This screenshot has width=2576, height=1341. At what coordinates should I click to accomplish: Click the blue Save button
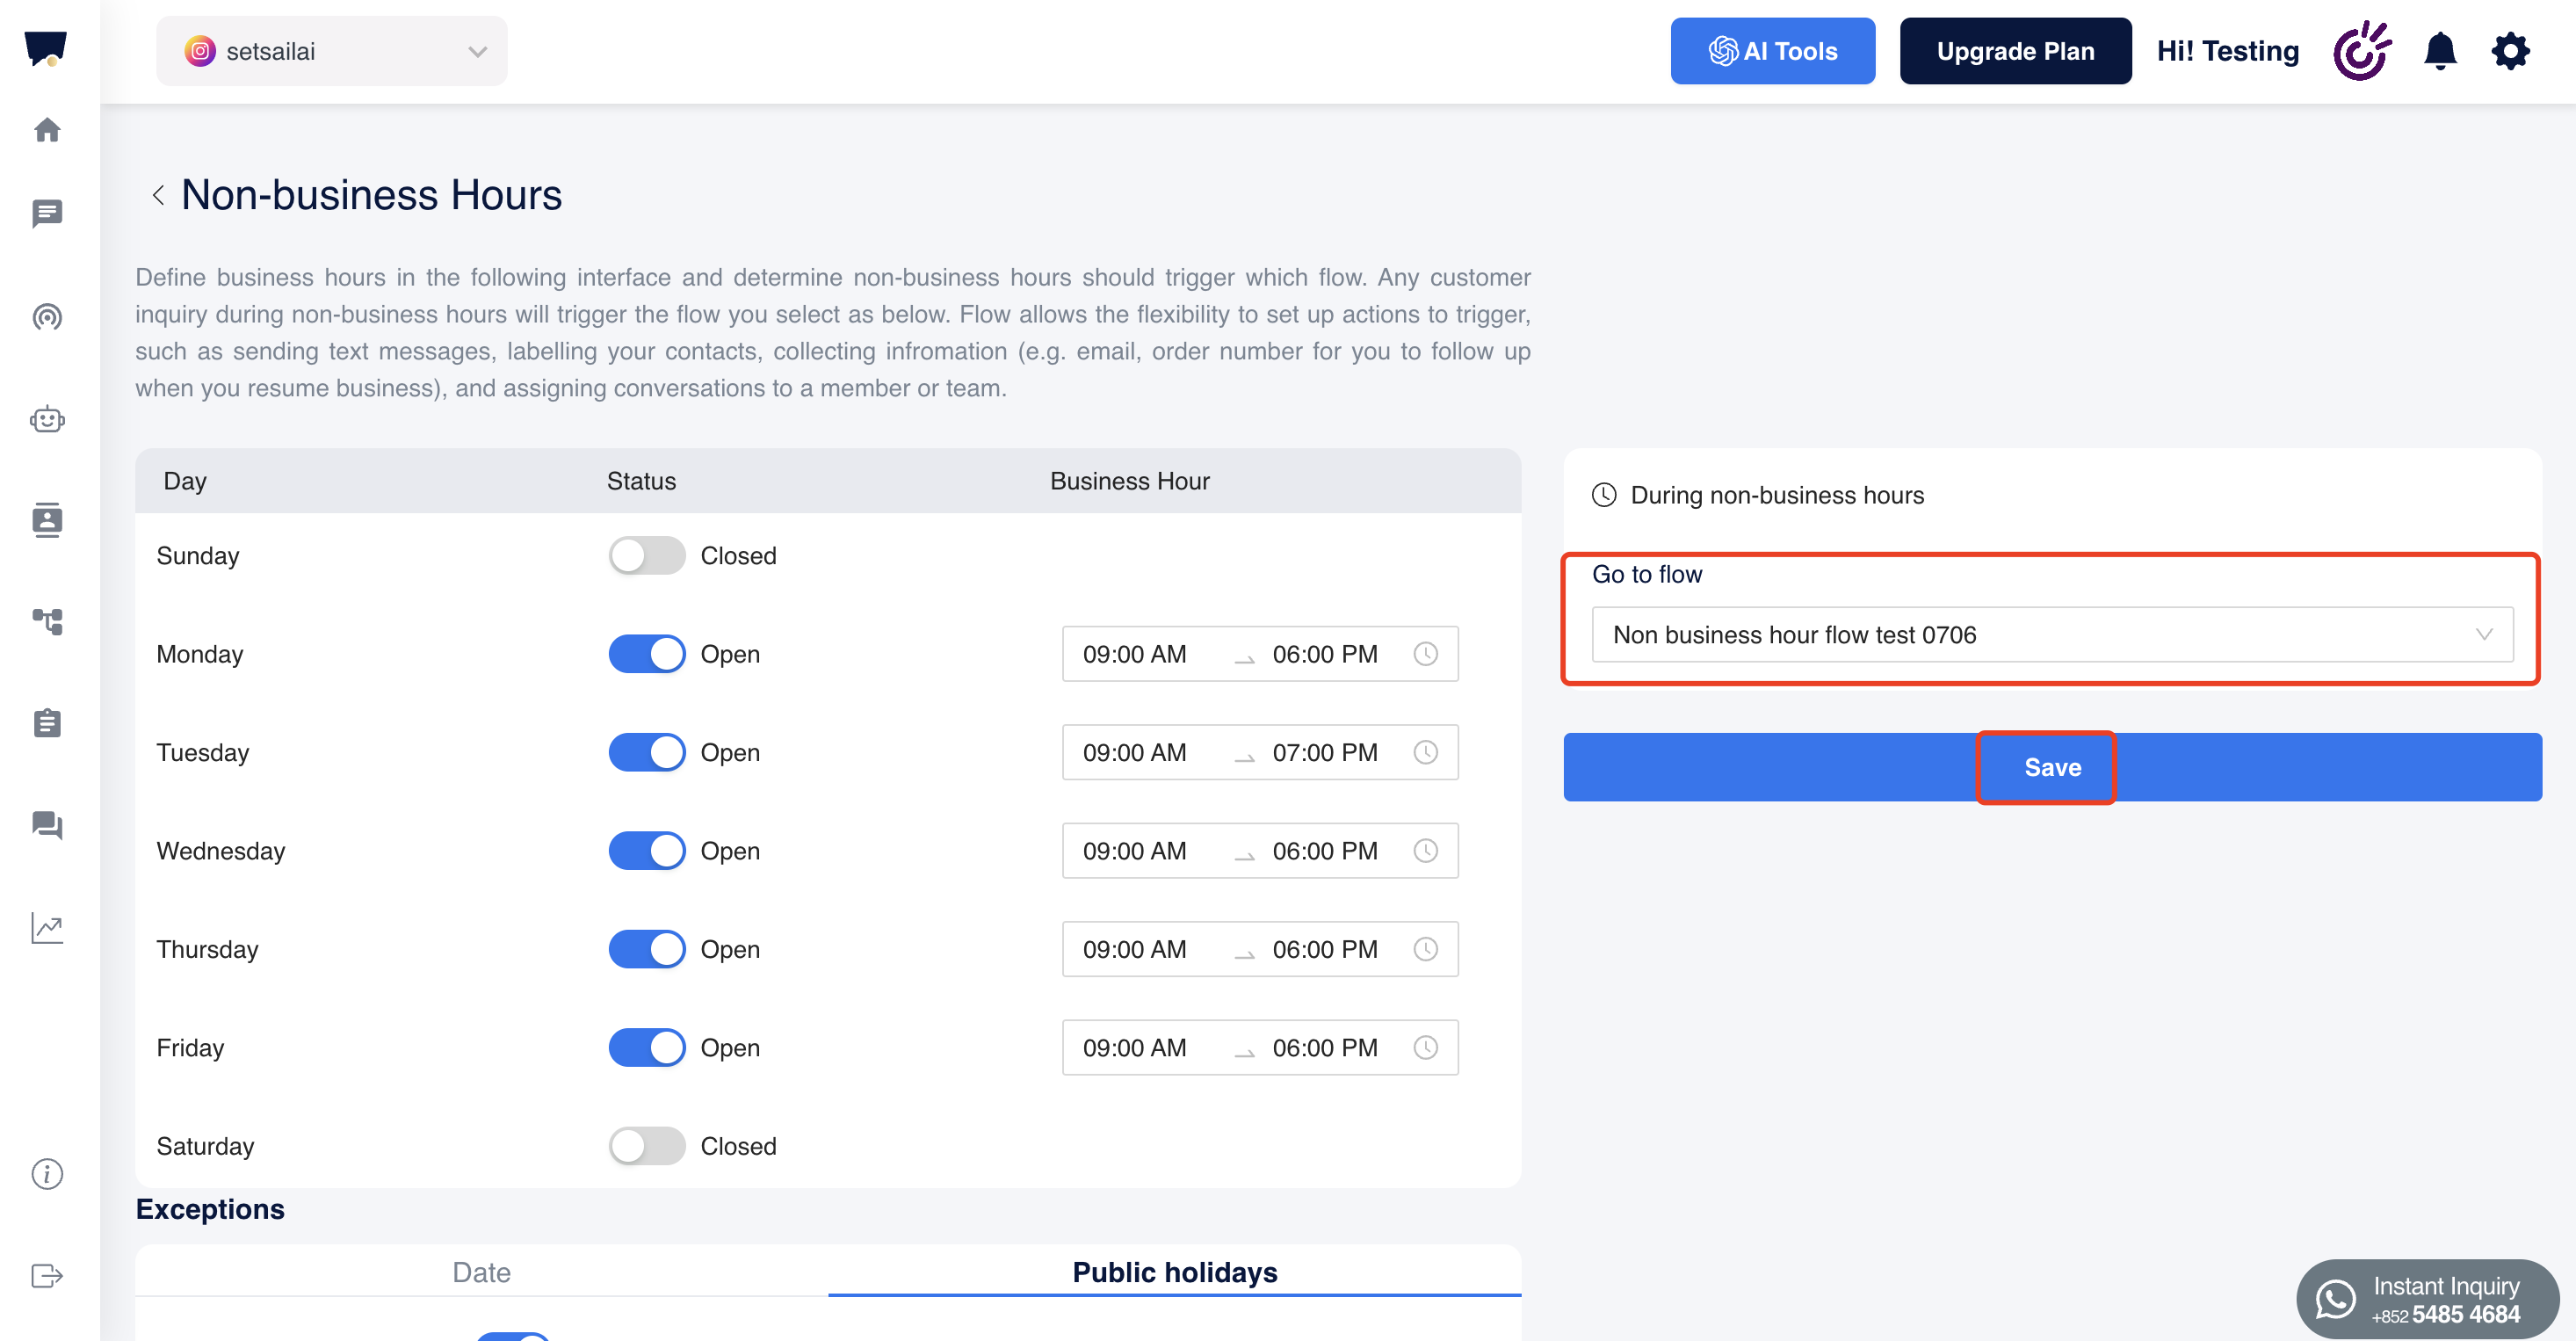click(2051, 767)
